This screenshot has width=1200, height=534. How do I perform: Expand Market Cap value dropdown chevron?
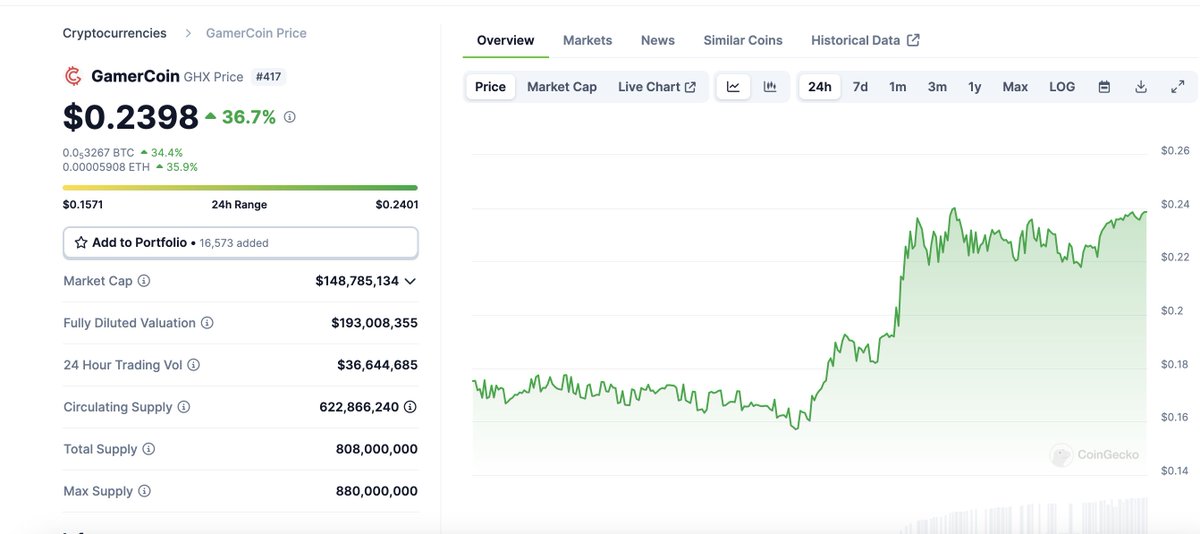pos(410,281)
